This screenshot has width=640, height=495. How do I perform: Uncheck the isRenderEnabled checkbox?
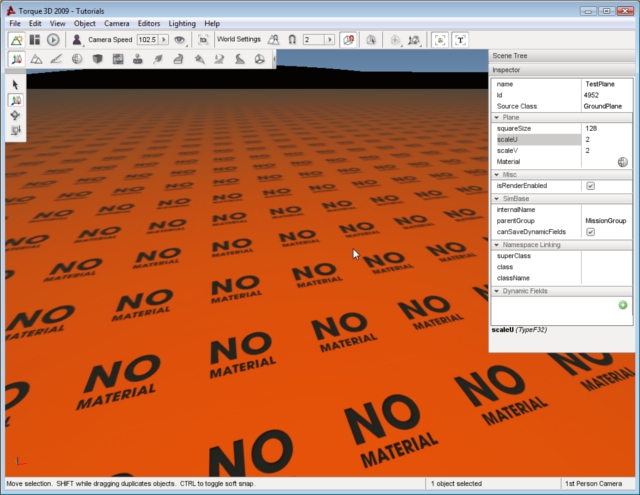(x=590, y=186)
